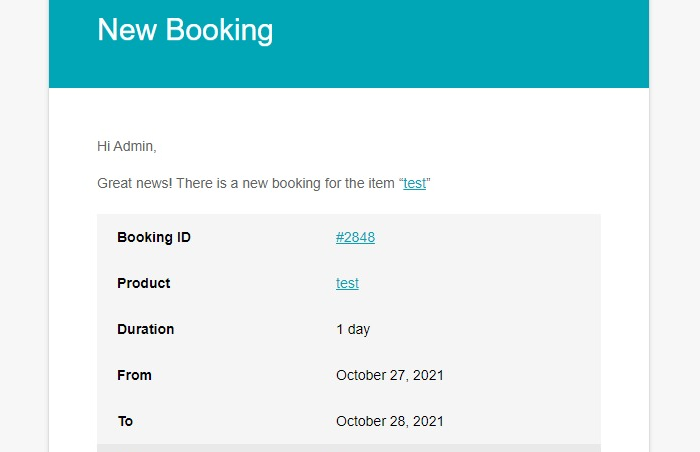Click the "New Booking" header title
This screenshot has height=452, width=700.
[x=185, y=30]
